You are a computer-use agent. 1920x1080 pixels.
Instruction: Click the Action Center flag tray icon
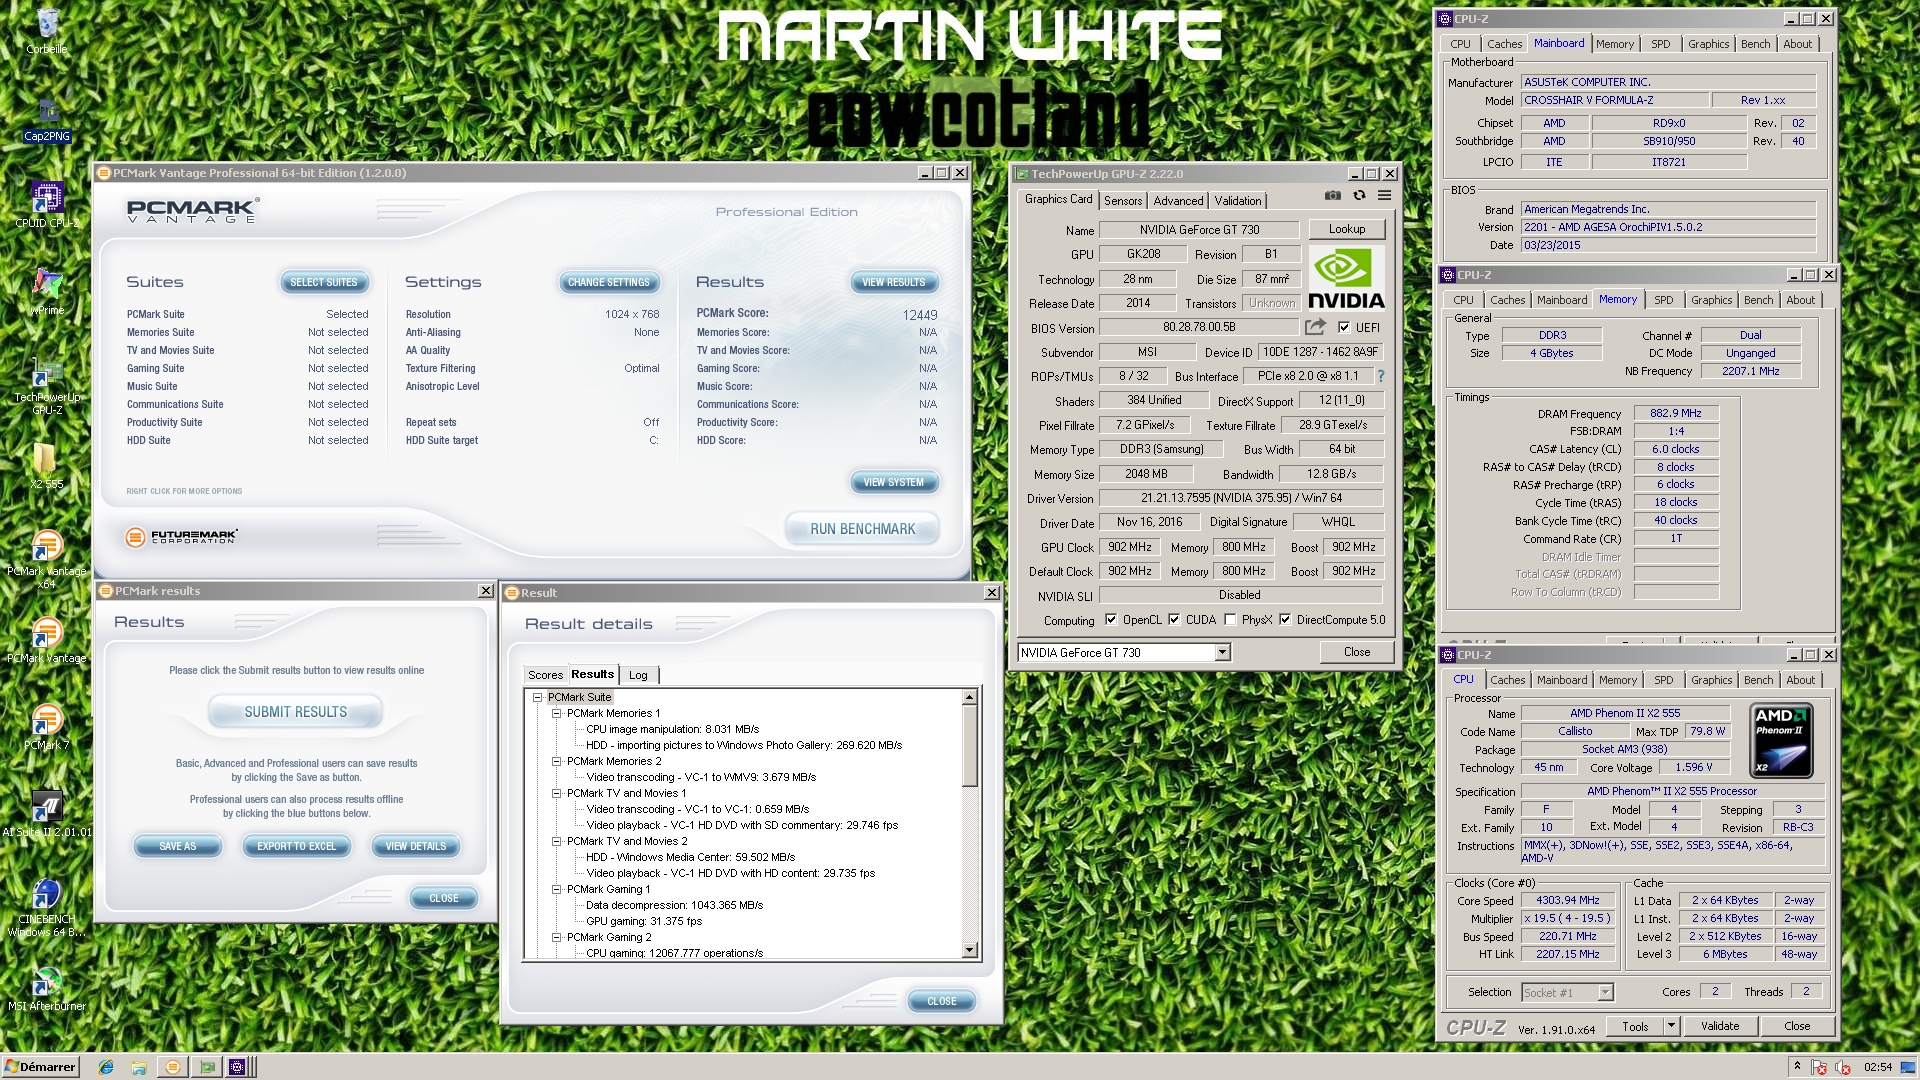point(1819,1067)
